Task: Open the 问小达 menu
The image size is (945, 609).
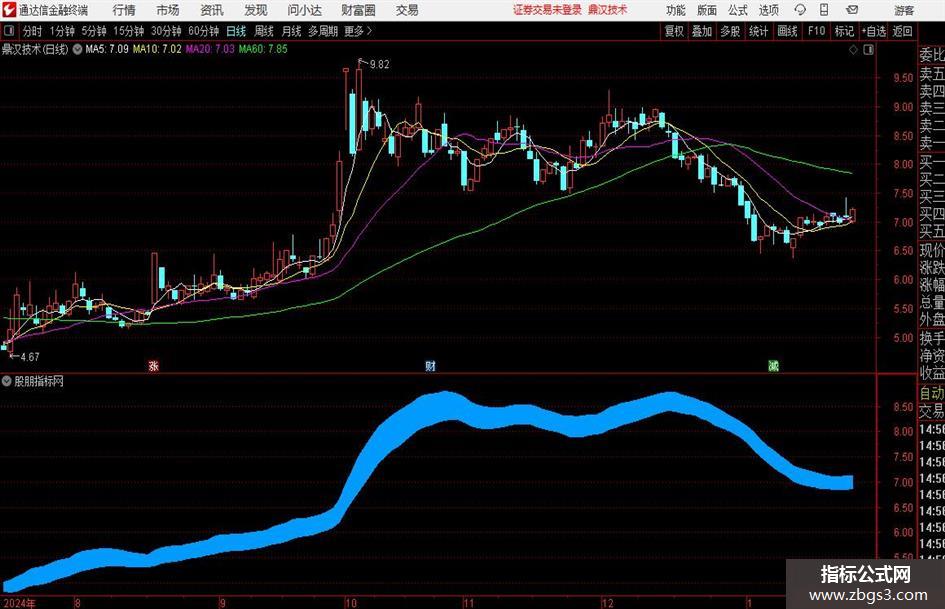Action: click(x=304, y=10)
